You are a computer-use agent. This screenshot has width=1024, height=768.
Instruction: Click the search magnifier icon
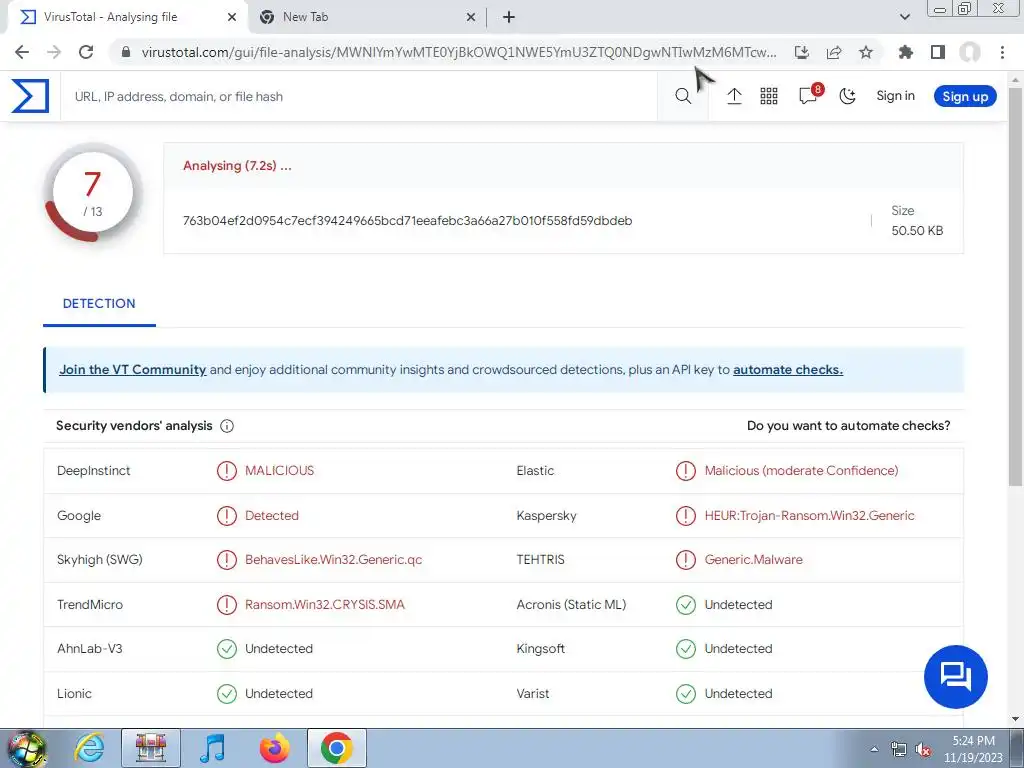click(x=683, y=96)
